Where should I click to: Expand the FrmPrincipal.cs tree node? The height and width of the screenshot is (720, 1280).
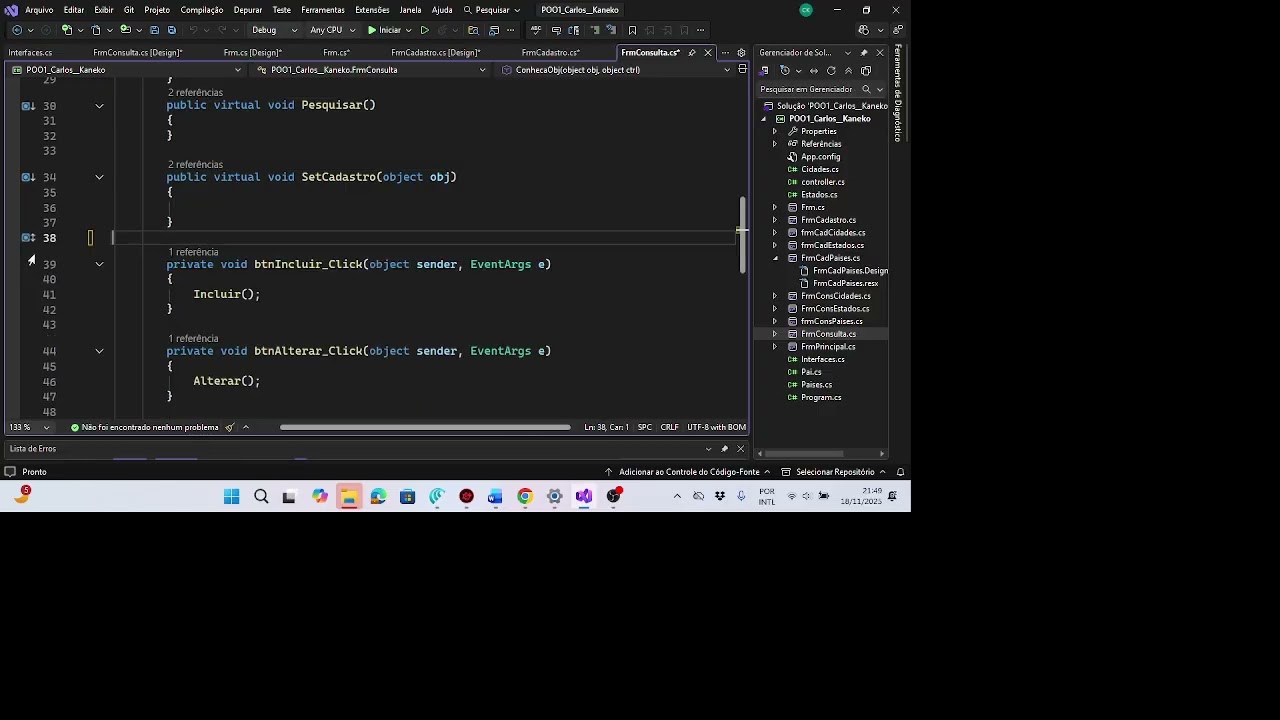(x=774, y=347)
